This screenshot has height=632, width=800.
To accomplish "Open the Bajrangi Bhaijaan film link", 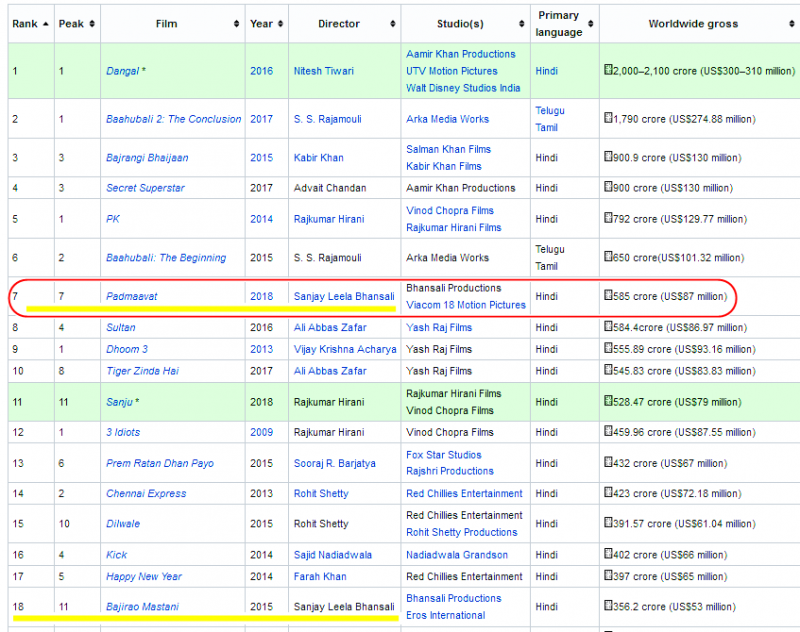I will 147,158.
